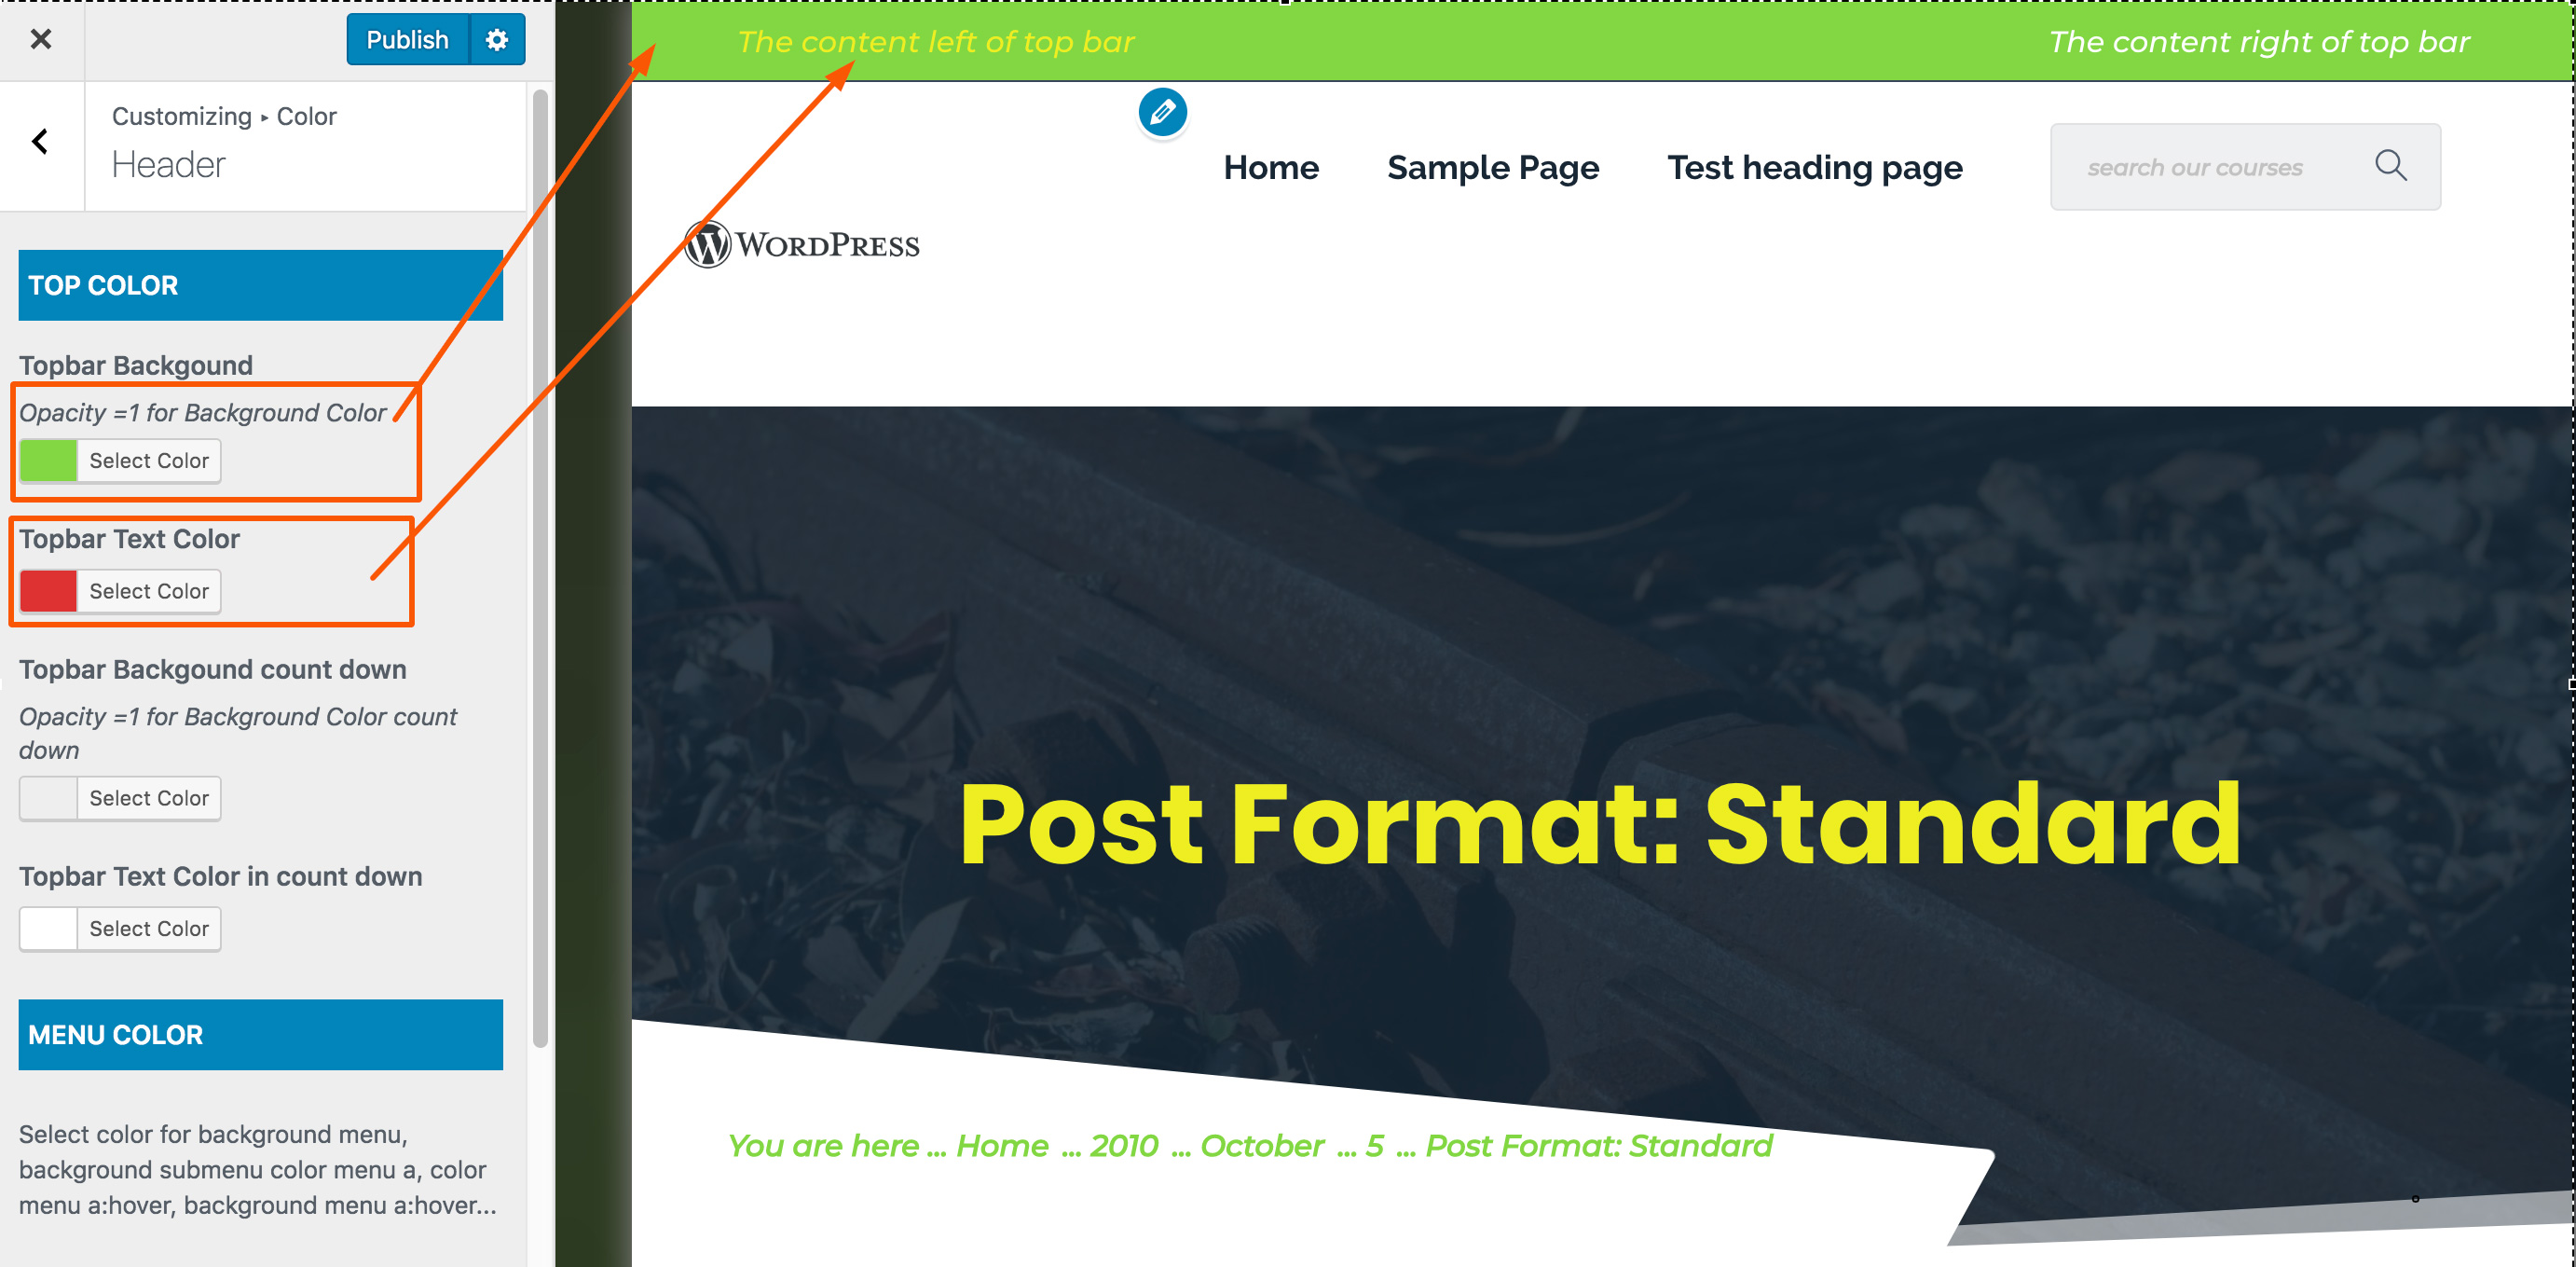
Task: Open the green Topbar Background color swatch
Action: pos(48,461)
